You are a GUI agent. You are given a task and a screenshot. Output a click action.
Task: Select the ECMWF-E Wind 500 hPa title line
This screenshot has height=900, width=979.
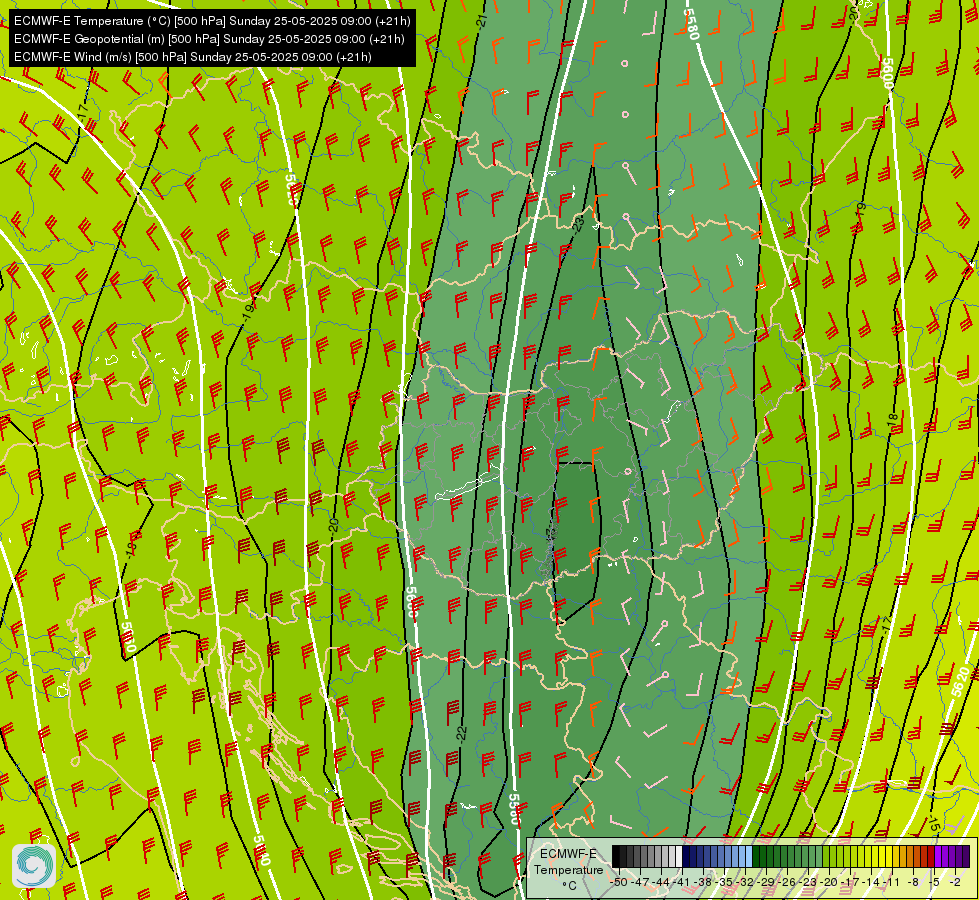tap(193, 57)
